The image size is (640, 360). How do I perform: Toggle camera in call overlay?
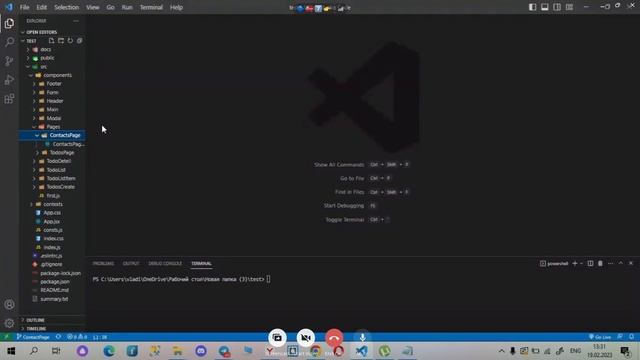click(x=305, y=338)
